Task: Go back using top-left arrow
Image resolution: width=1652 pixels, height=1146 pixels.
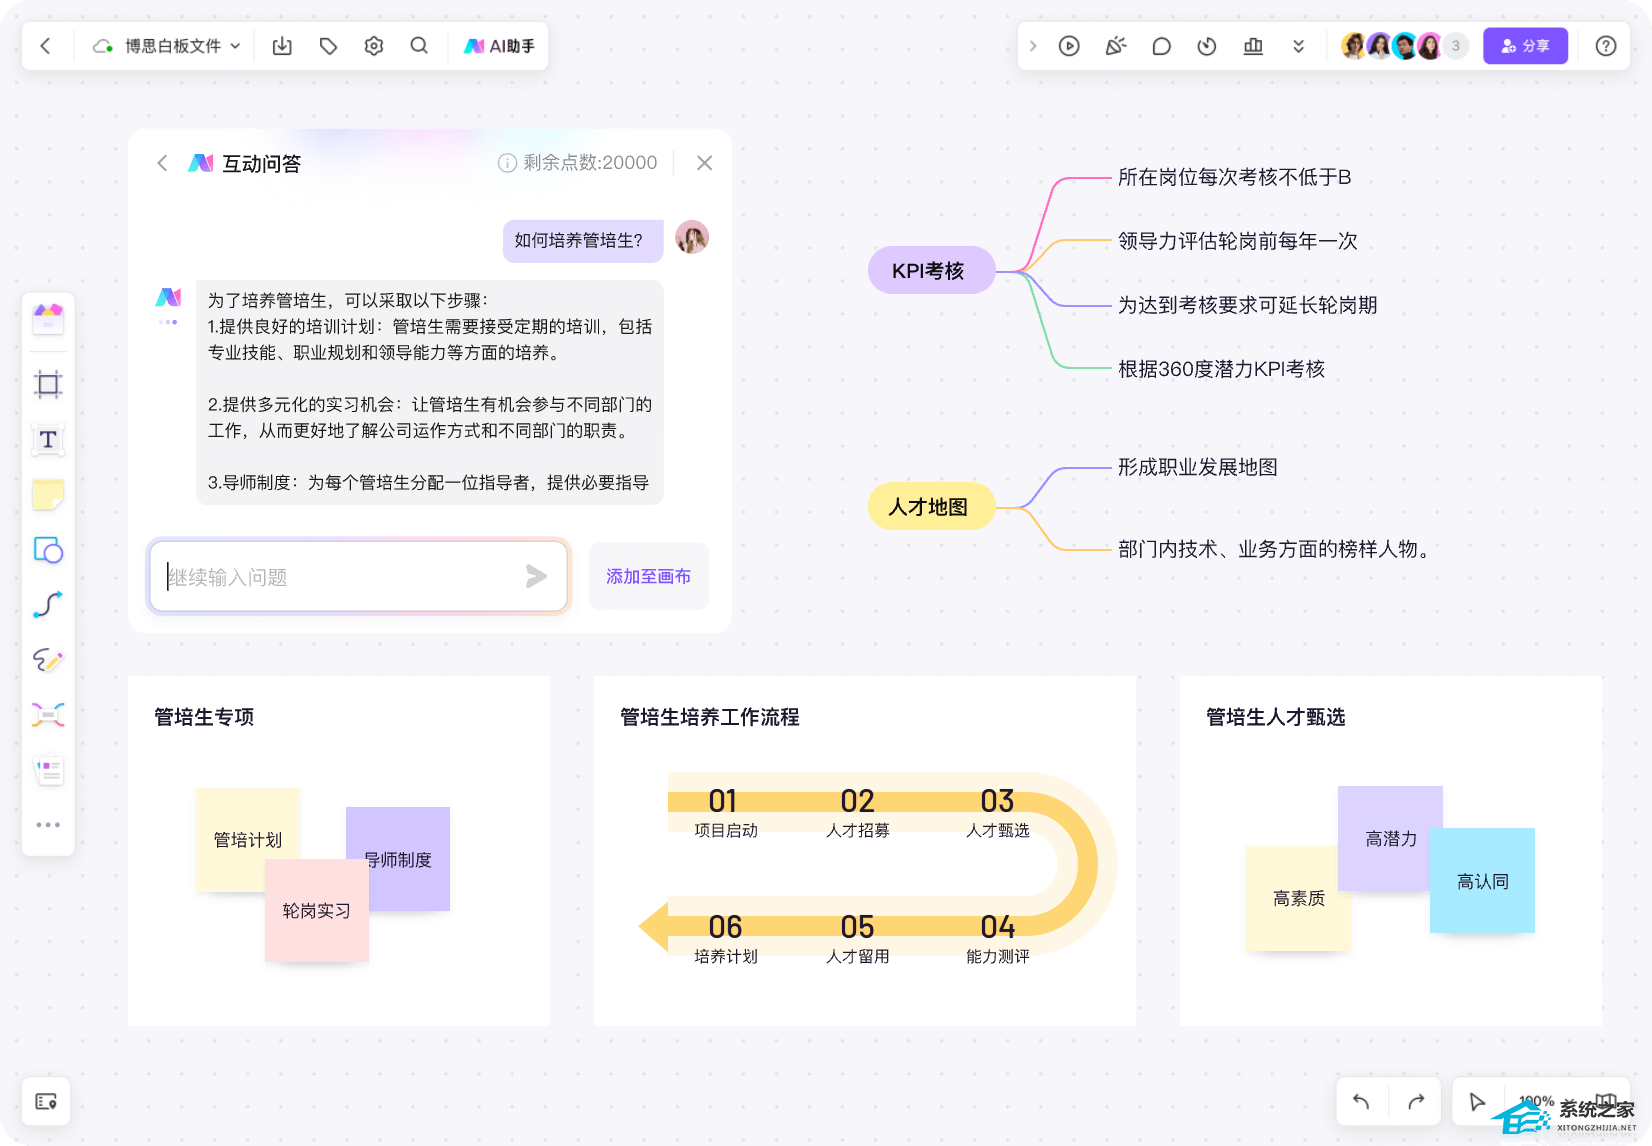Action: coord(46,46)
